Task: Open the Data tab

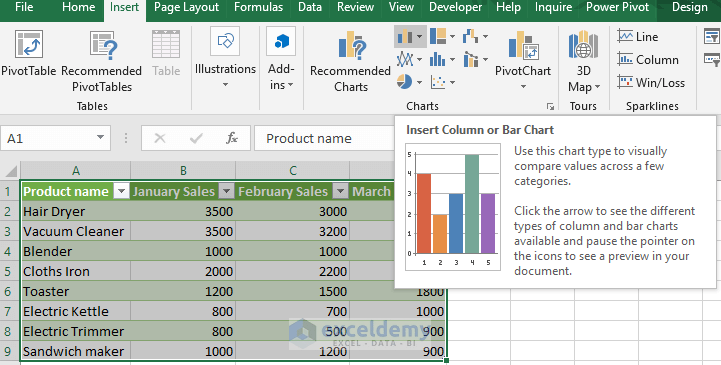Action: pyautogui.click(x=310, y=7)
